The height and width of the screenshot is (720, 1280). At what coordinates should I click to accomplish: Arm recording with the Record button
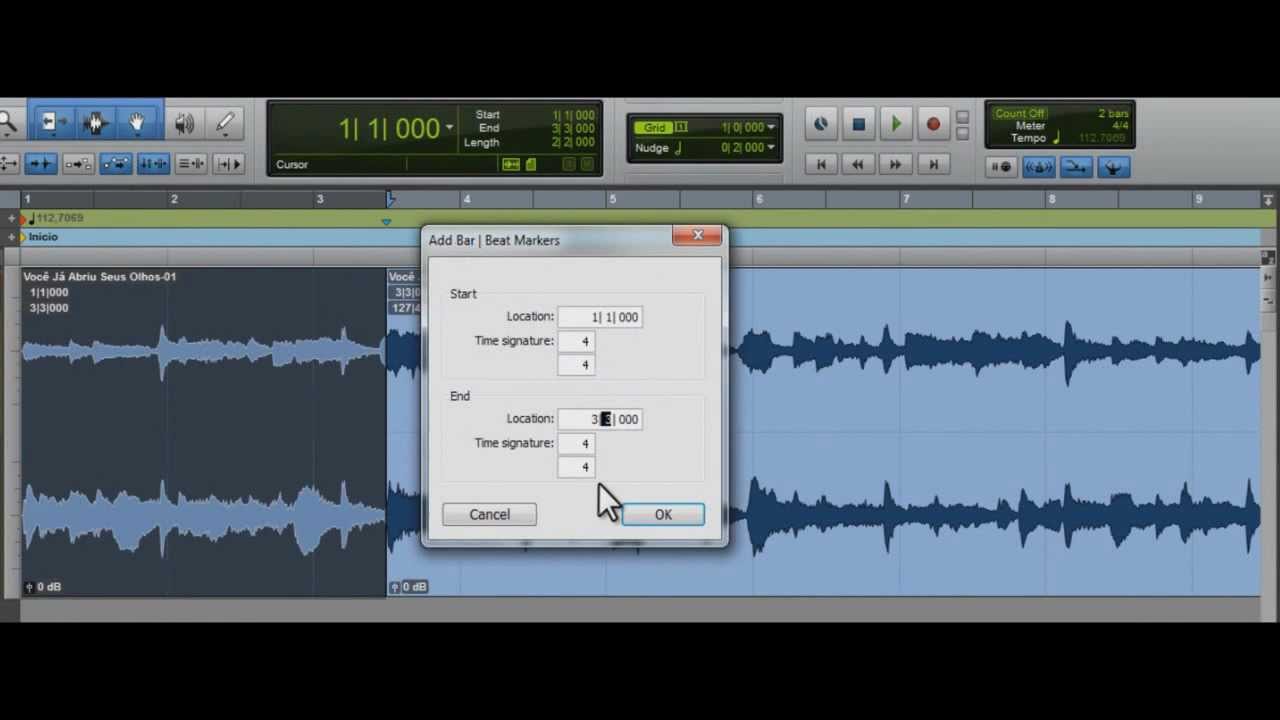pos(933,124)
